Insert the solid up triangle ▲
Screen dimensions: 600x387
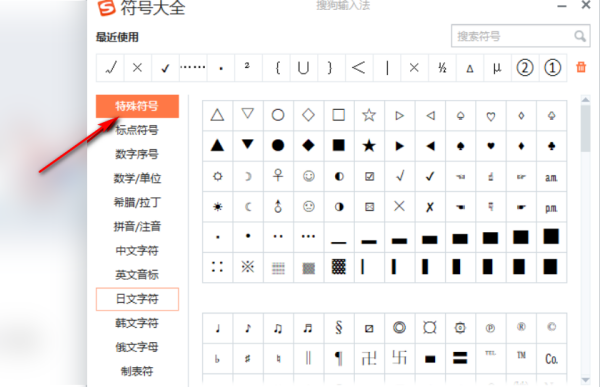click(217, 145)
